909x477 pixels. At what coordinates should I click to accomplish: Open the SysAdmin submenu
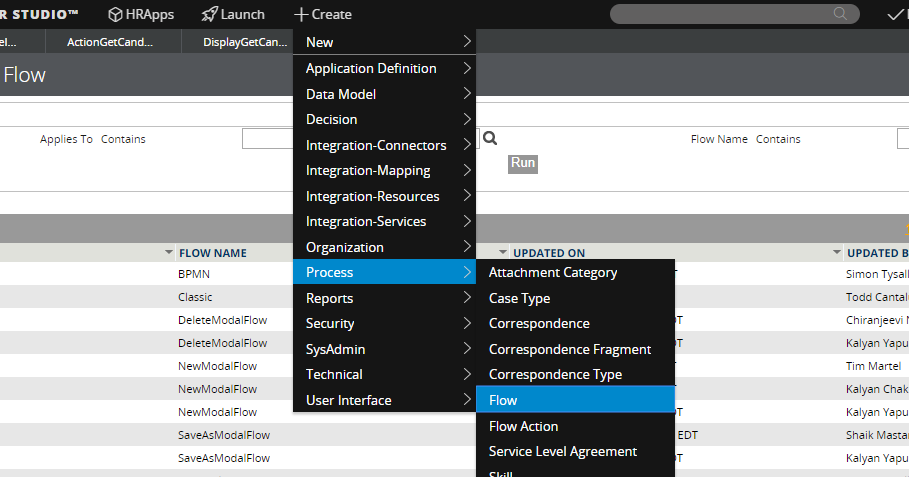384,349
